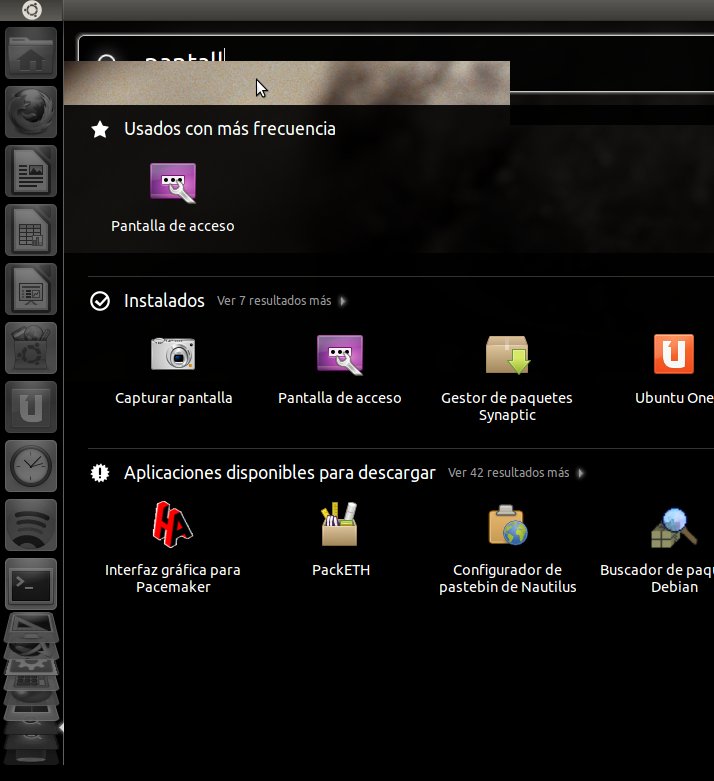
Task: Launch Gestor de paquetes Synaptic
Action: click(507, 379)
